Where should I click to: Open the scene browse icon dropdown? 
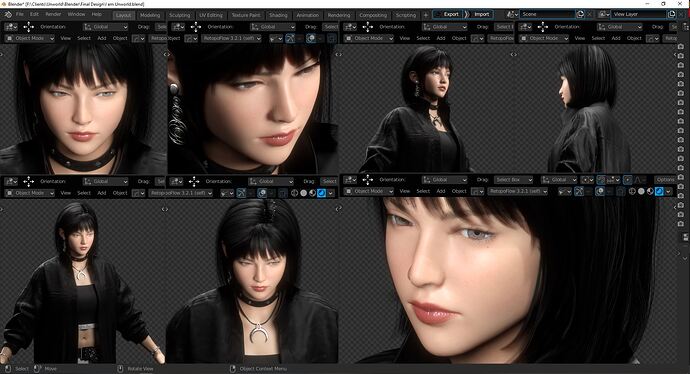pos(512,14)
